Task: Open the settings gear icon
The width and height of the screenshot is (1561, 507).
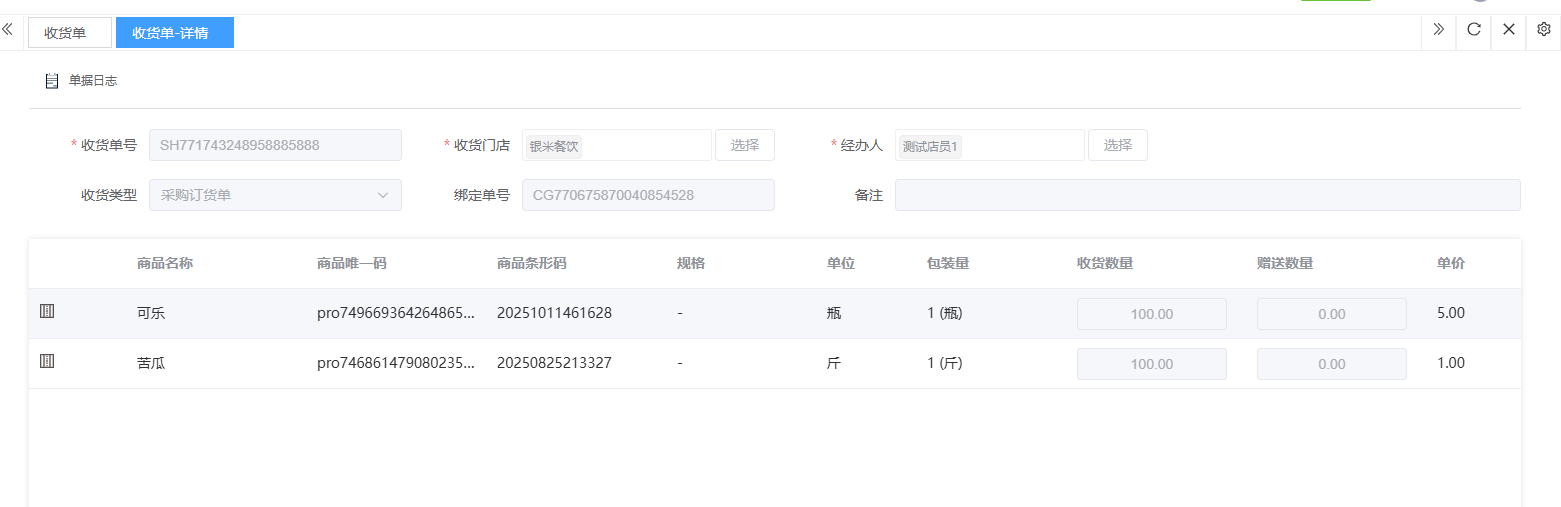Action: pos(1543,30)
